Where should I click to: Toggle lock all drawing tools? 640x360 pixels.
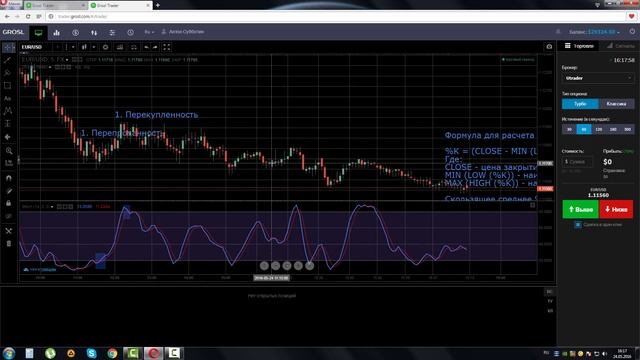[x=9, y=203]
